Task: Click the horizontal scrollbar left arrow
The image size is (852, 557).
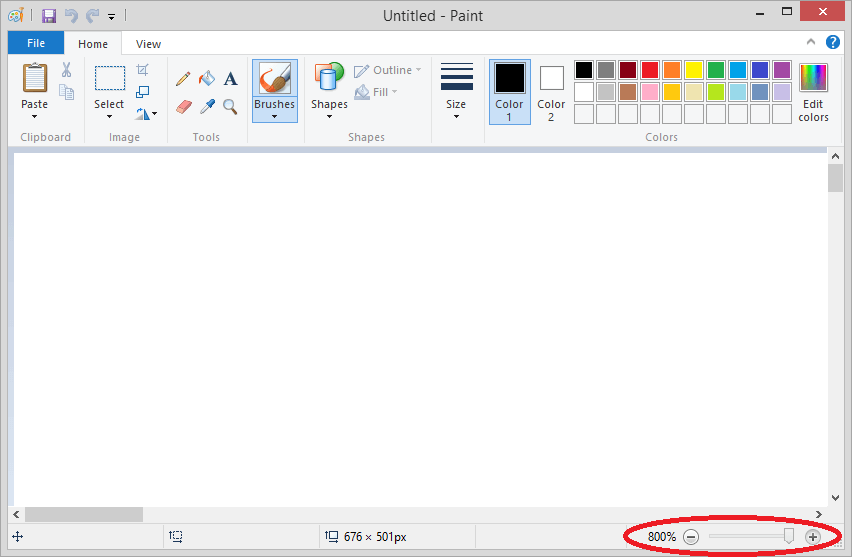Action: [x=16, y=514]
